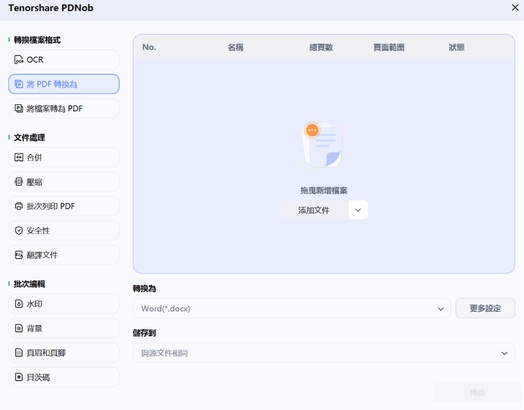Viewport: 524px width, 410px height.
Task: Open the Word(*.docx) format dropdown
Action: click(x=292, y=308)
